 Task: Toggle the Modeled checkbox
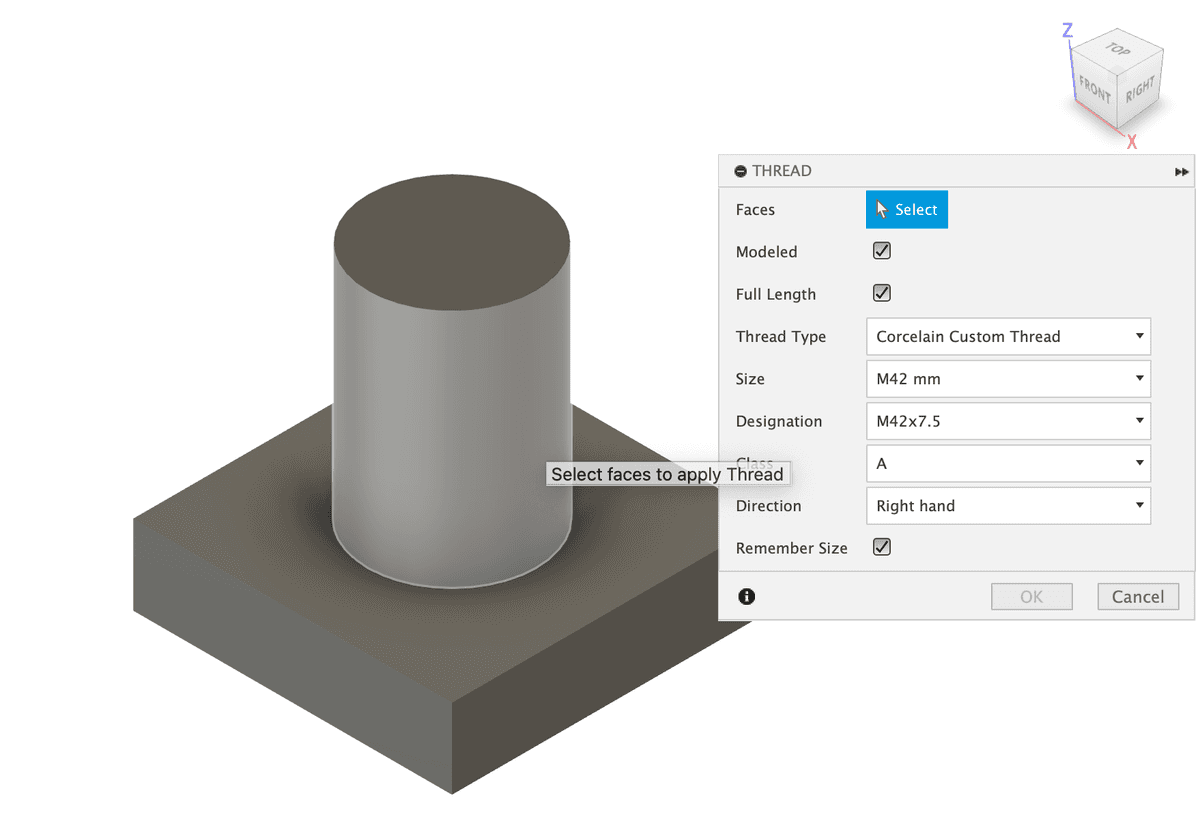[882, 251]
